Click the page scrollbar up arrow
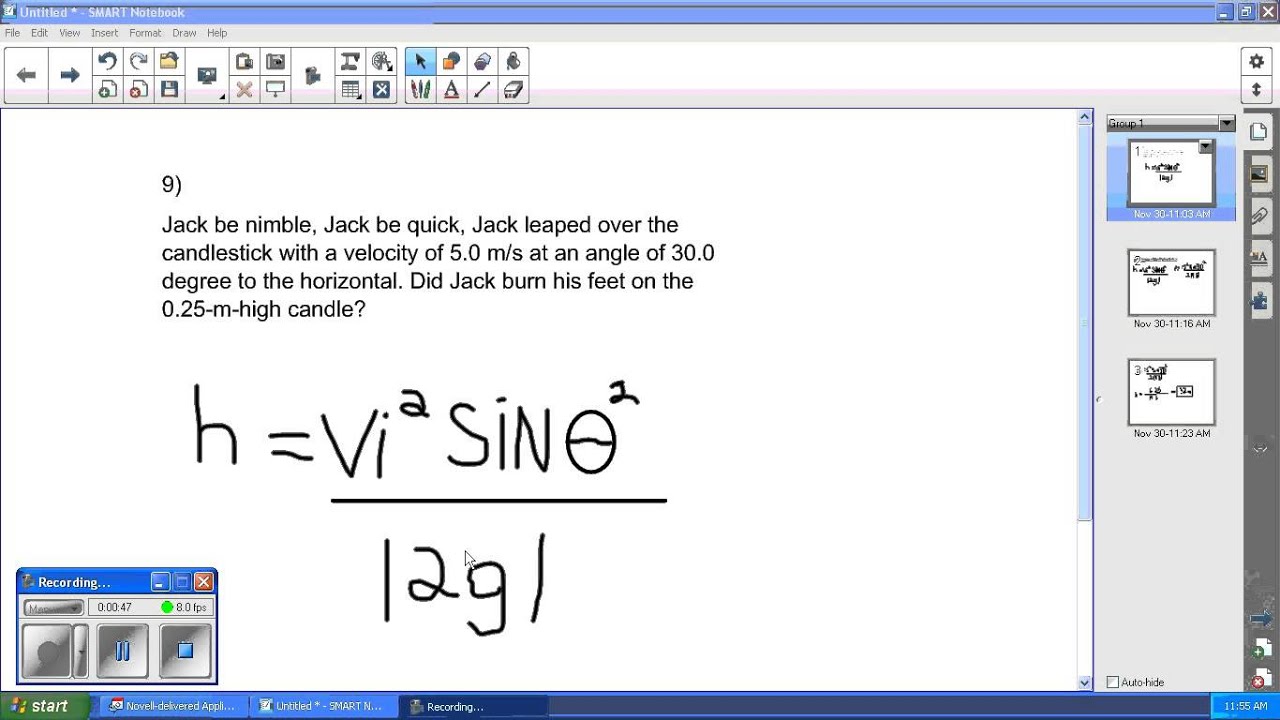This screenshot has width=1280, height=720. (x=1085, y=117)
